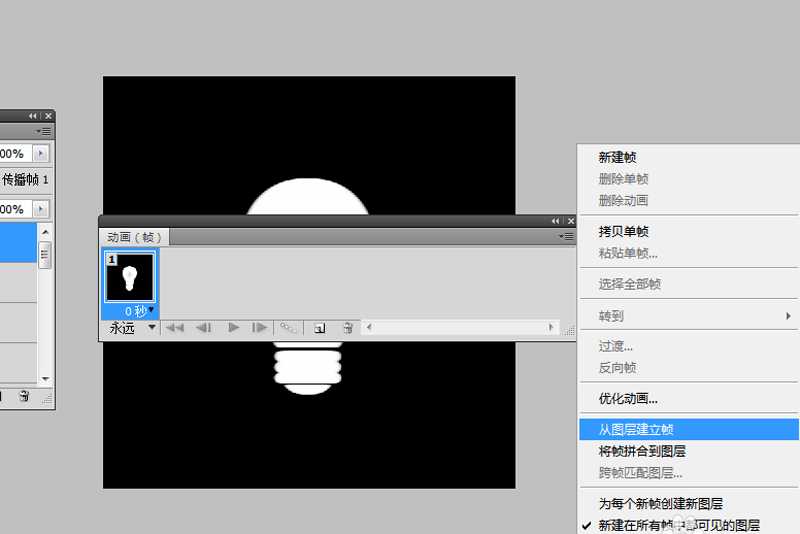Open the animation panel flyout menu icon
The height and width of the screenshot is (534, 800).
coord(568,237)
